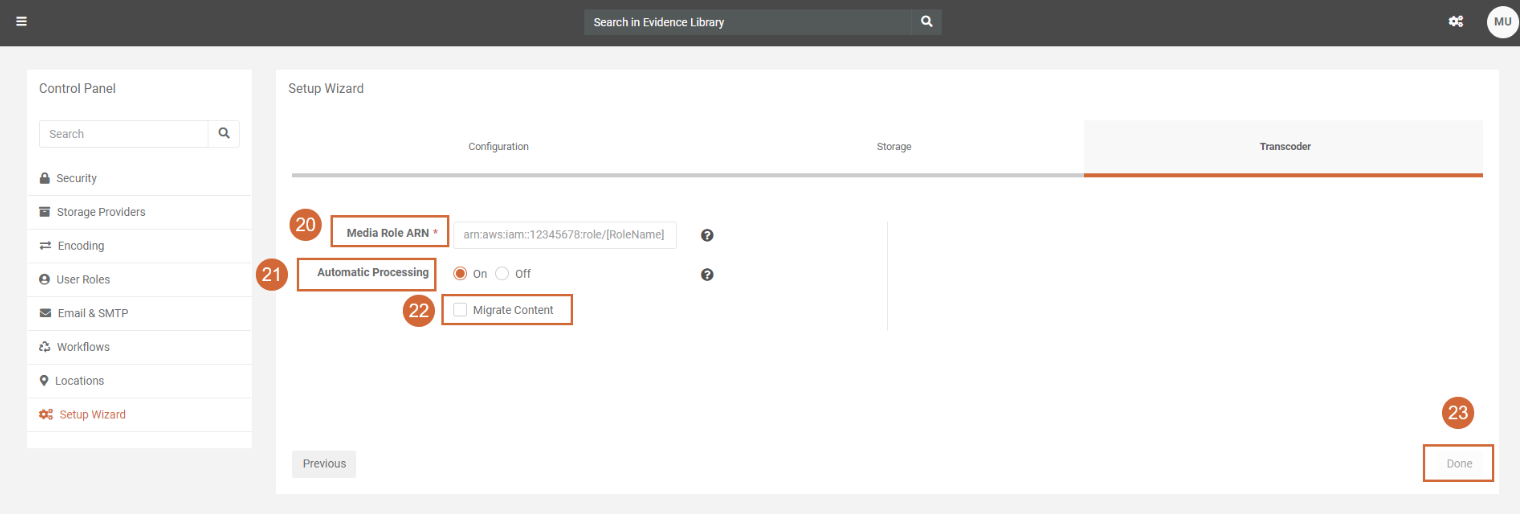Click the magnifier icon in Evidence Library search
Image resolution: width=1520 pixels, height=514 pixels.
click(x=926, y=22)
